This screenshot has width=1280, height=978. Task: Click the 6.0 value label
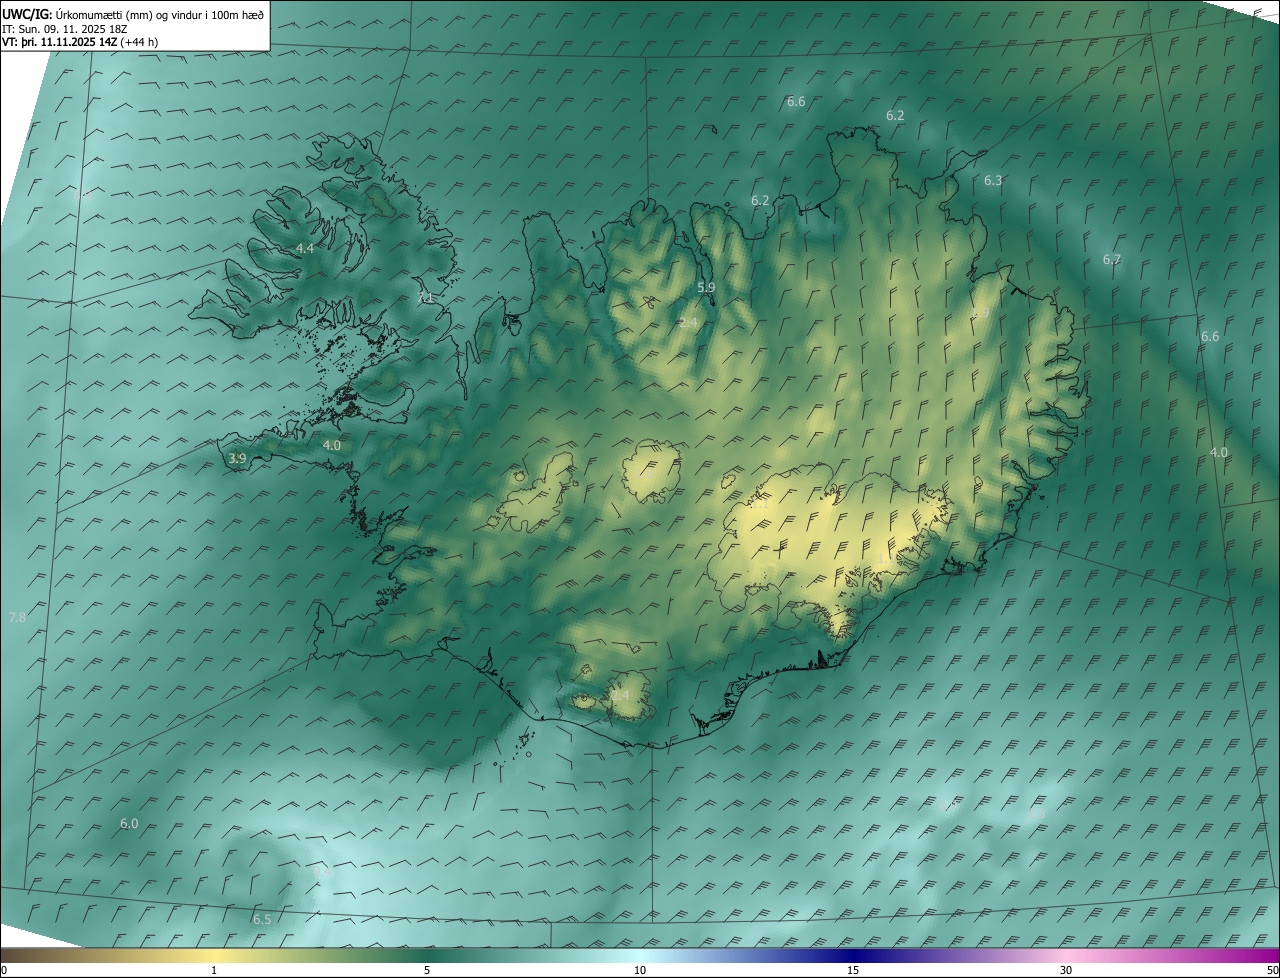(129, 824)
